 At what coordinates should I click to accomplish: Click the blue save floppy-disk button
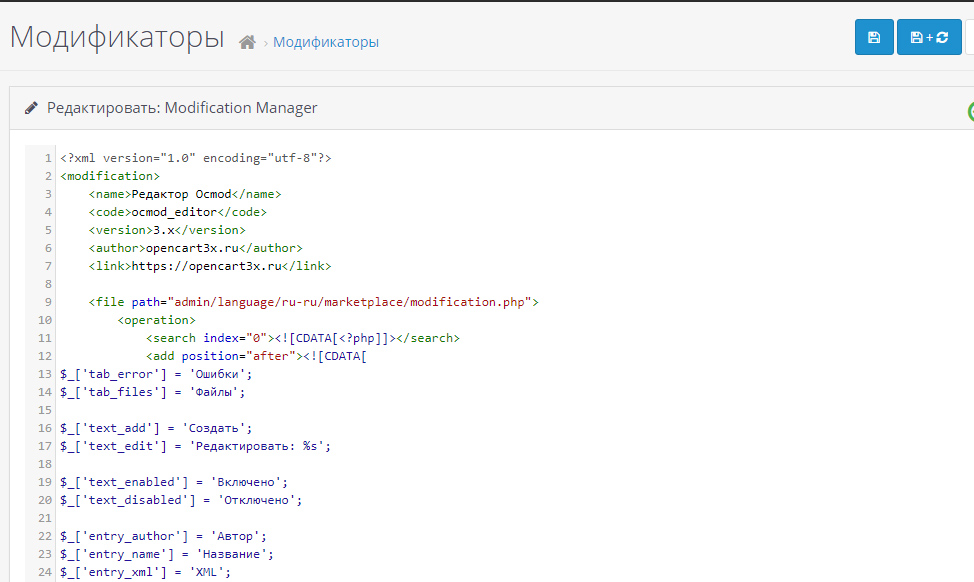tap(874, 37)
